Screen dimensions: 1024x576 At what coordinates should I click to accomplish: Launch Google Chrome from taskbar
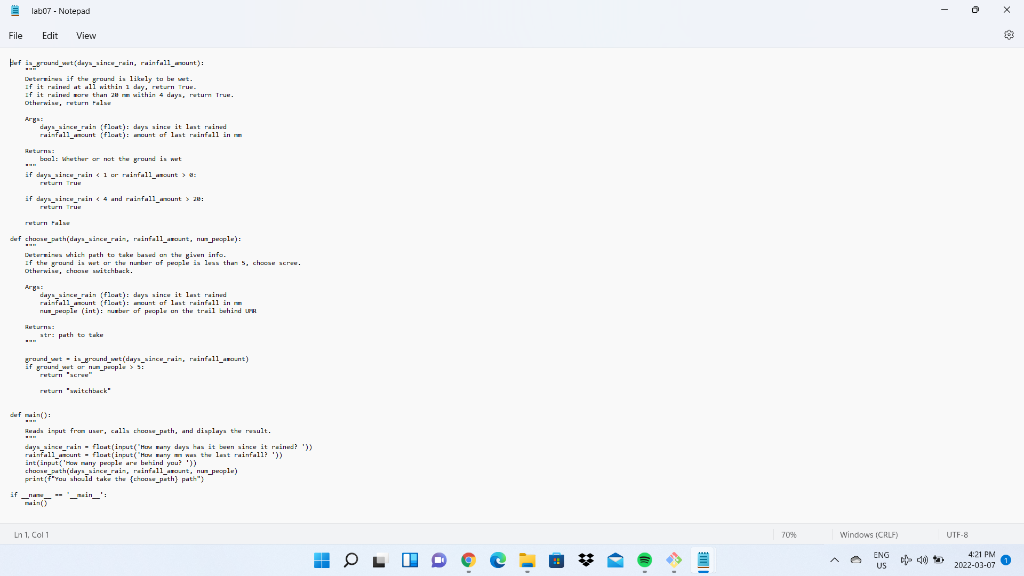coord(467,560)
